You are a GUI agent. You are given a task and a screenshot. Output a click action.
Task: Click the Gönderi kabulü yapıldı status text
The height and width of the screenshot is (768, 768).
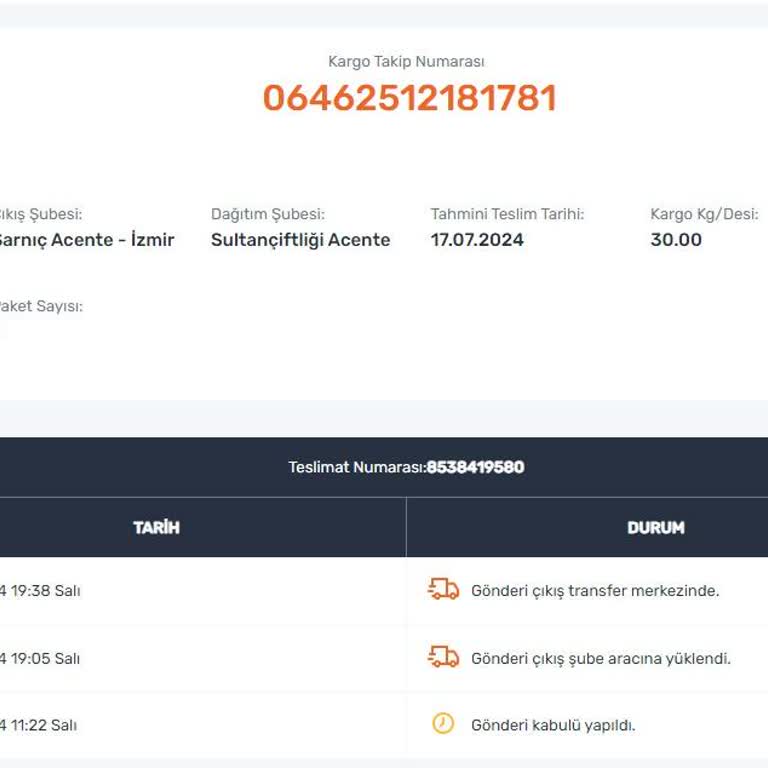tap(553, 725)
